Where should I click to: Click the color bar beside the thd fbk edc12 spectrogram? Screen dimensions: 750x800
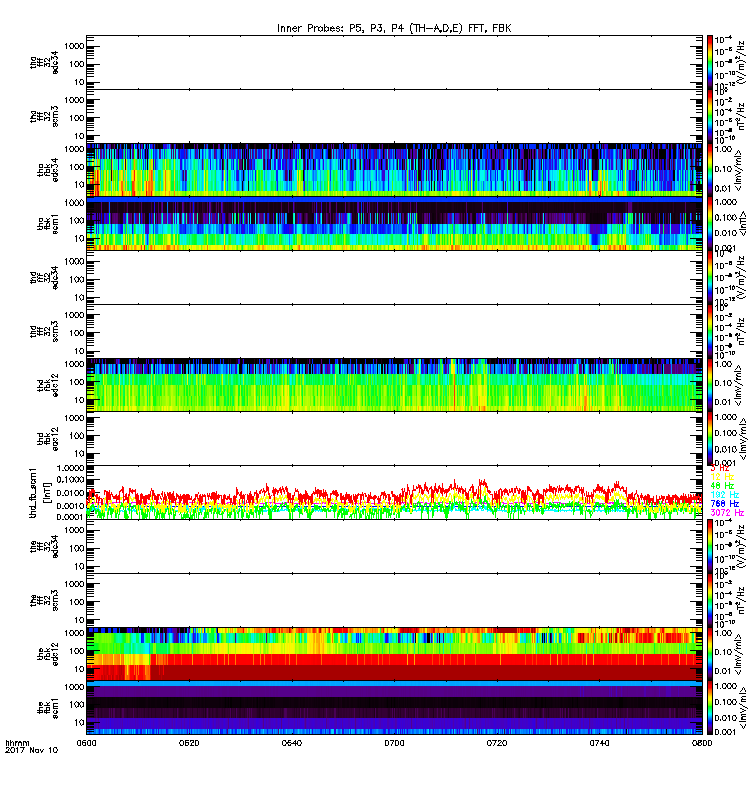(x=710, y=385)
